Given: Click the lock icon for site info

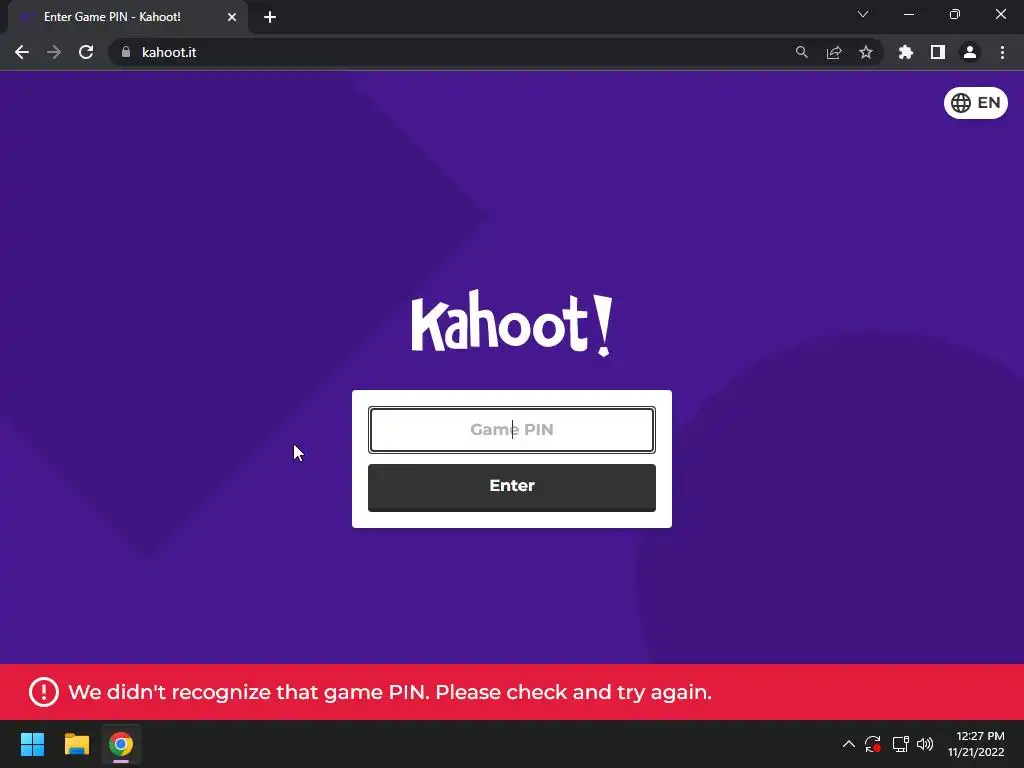Looking at the screenshot, I should [126, 52].
